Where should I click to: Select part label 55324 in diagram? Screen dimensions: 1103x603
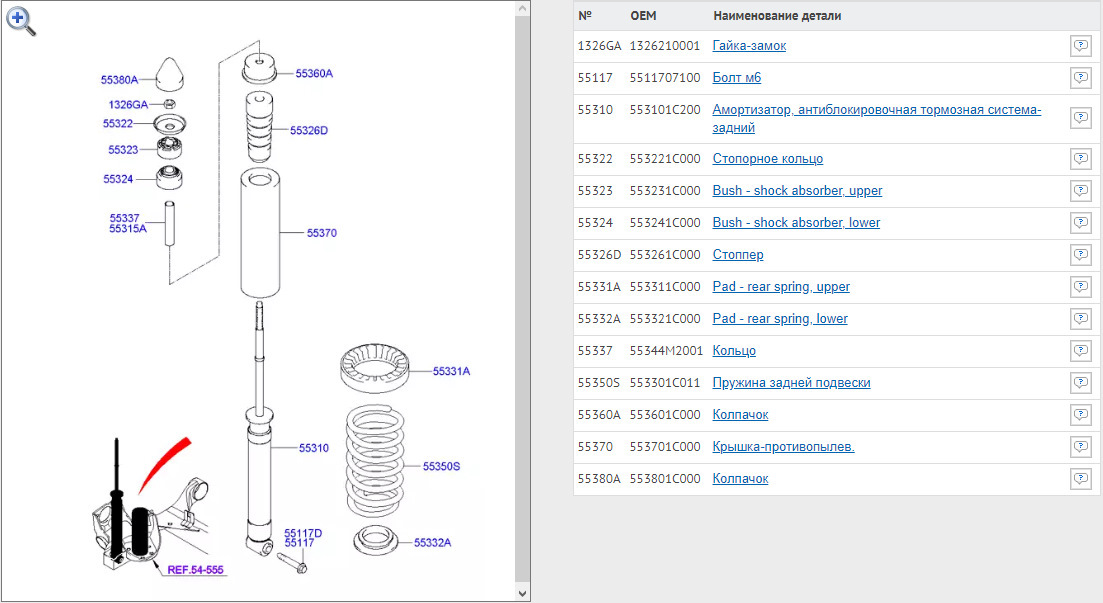click(x=118, y=179)
